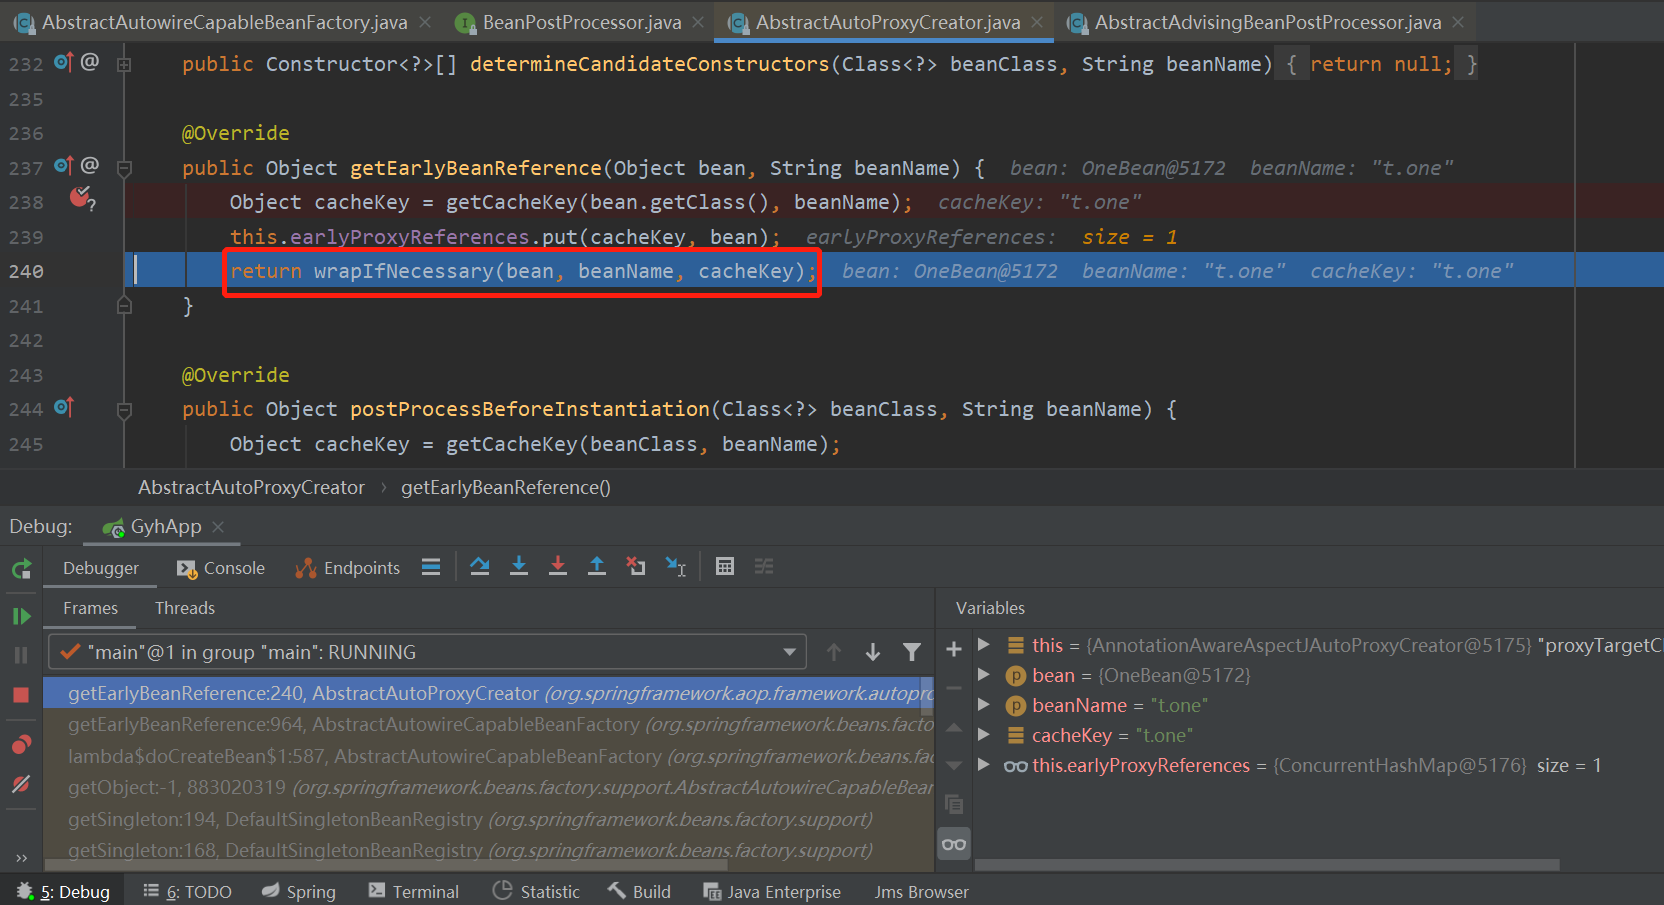1664x905 pixels.
Task: Switch to AbstractAutowireCapableBeanFactory.java tab
Action: click(x=224, y=22)
